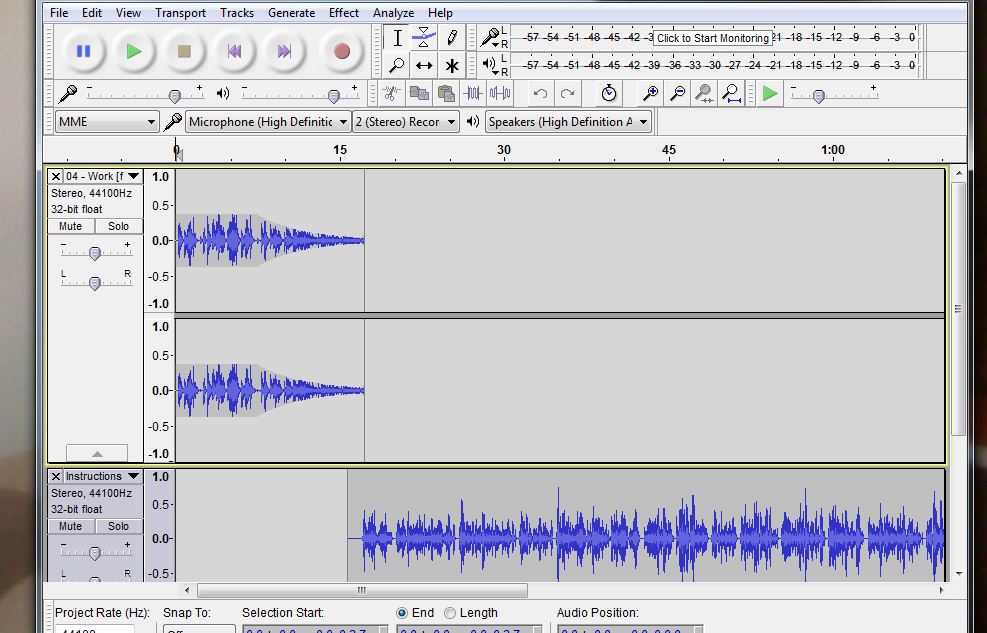This screenshot has width=987, height=633.
Task: Click the Undo arrow icon
Action: click(540, 94)
